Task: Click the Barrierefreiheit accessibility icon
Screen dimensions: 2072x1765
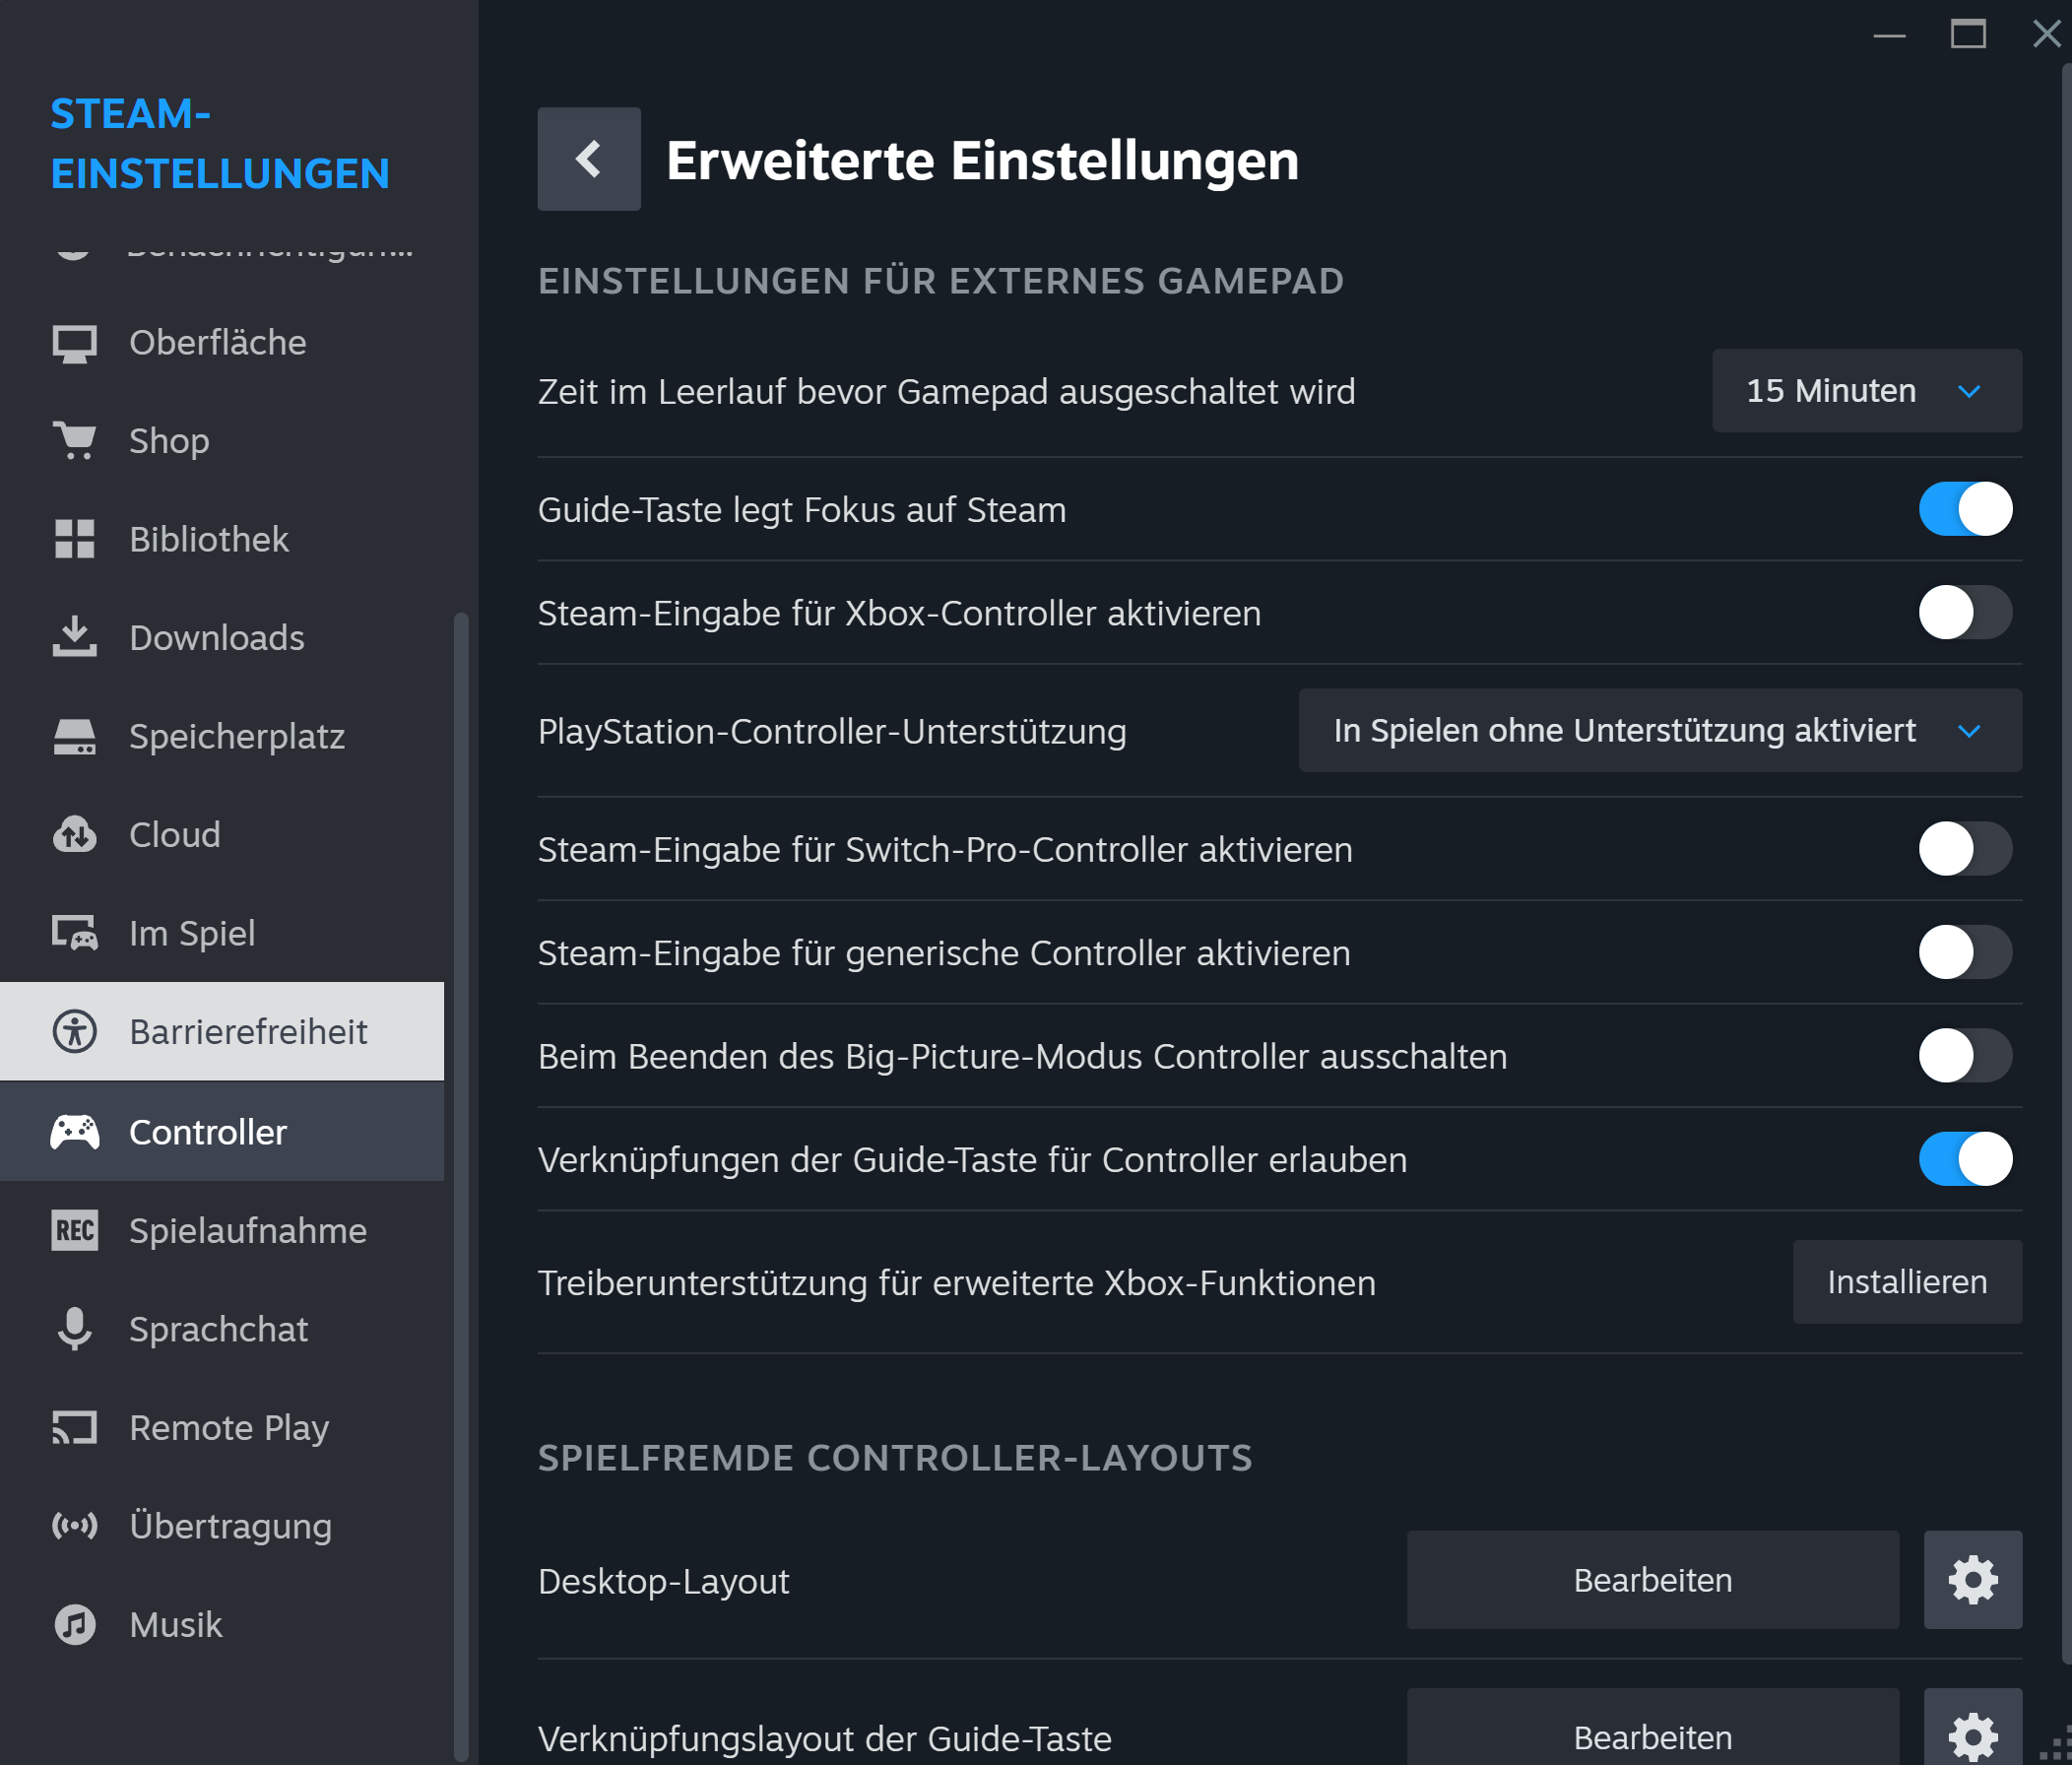Action: coord(75,1031)
